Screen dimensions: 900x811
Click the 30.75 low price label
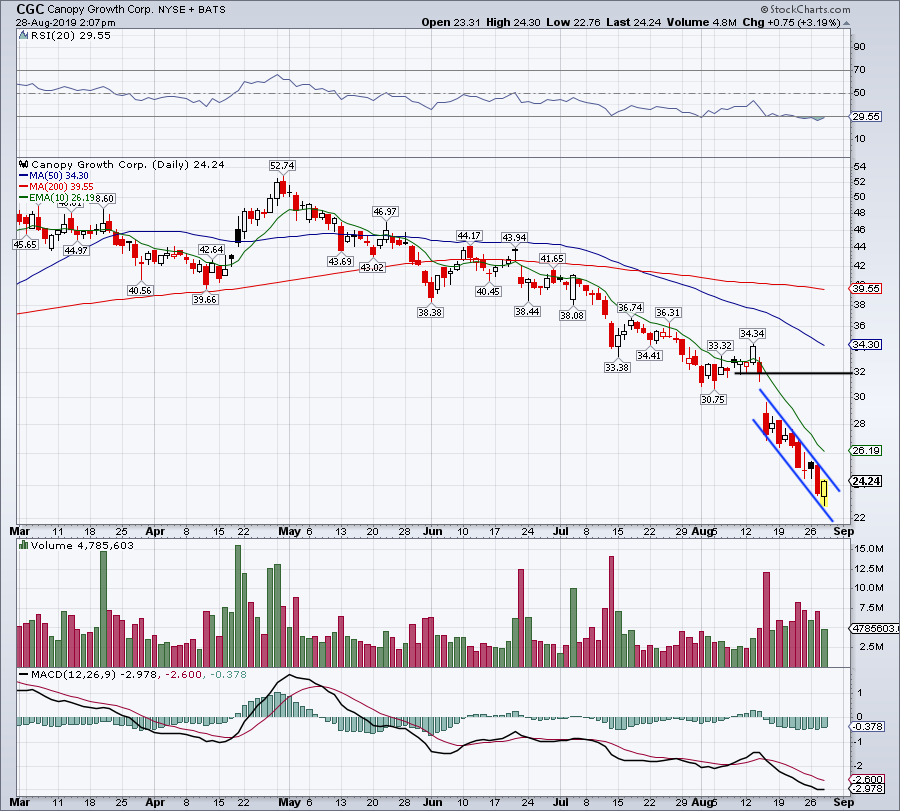tap(711, 399)
